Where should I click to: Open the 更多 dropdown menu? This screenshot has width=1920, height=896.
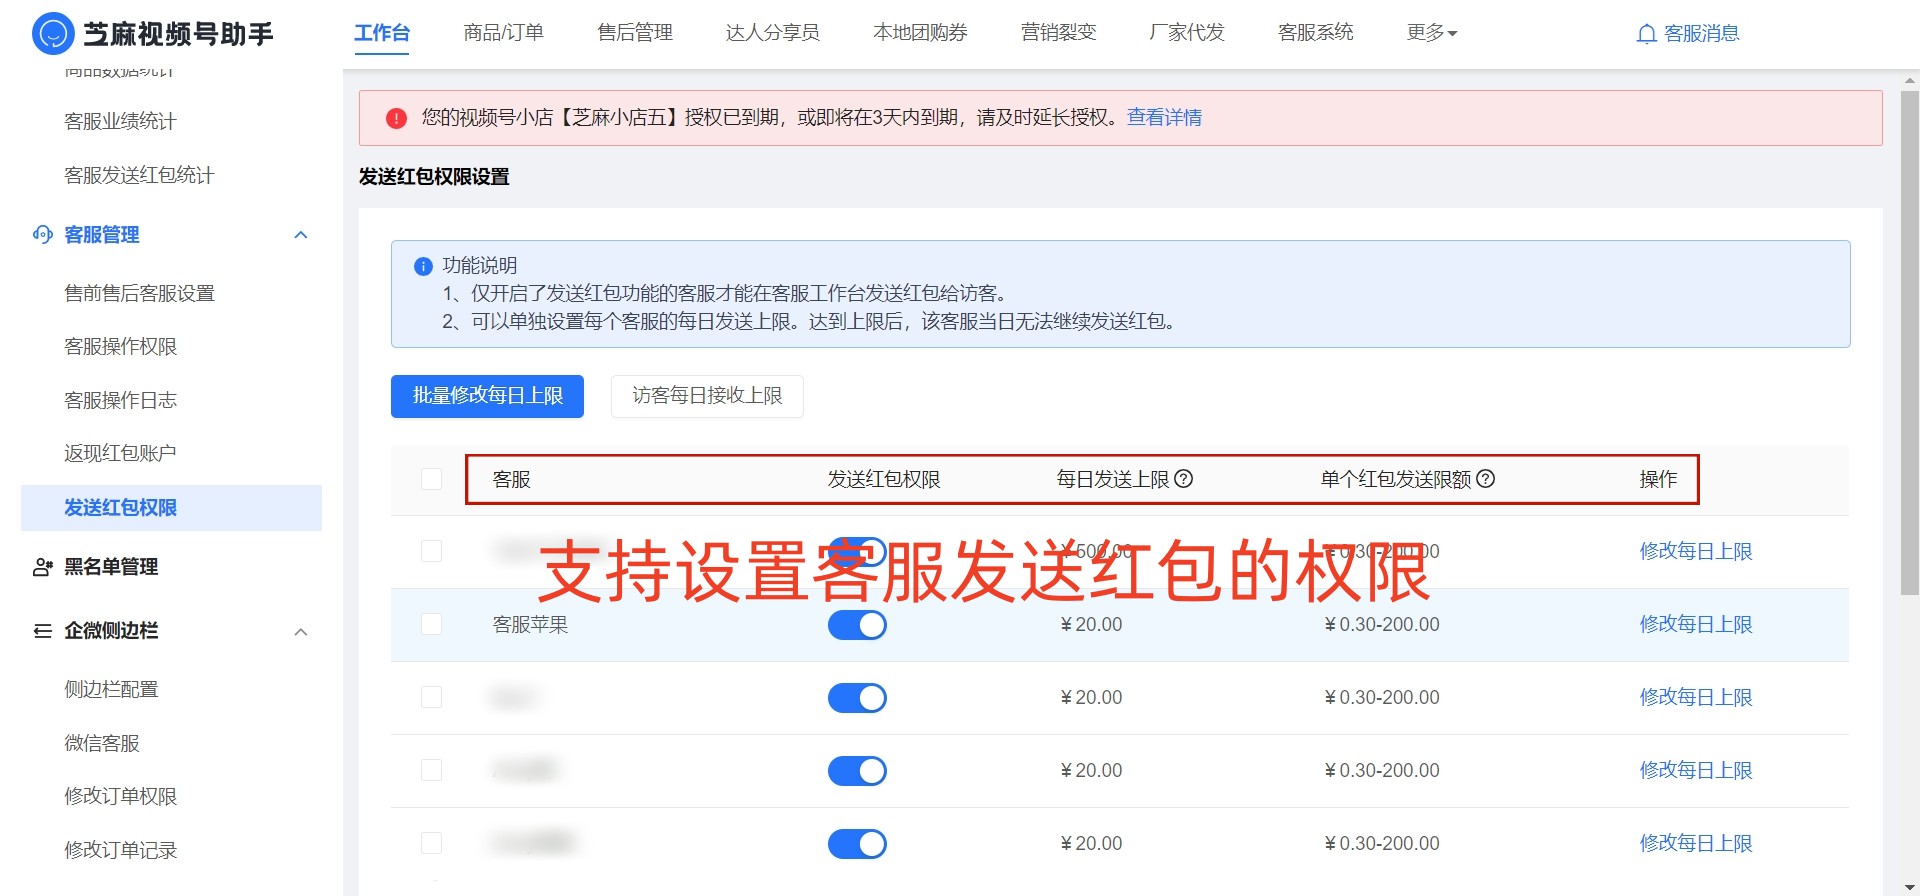point(1432,33)
